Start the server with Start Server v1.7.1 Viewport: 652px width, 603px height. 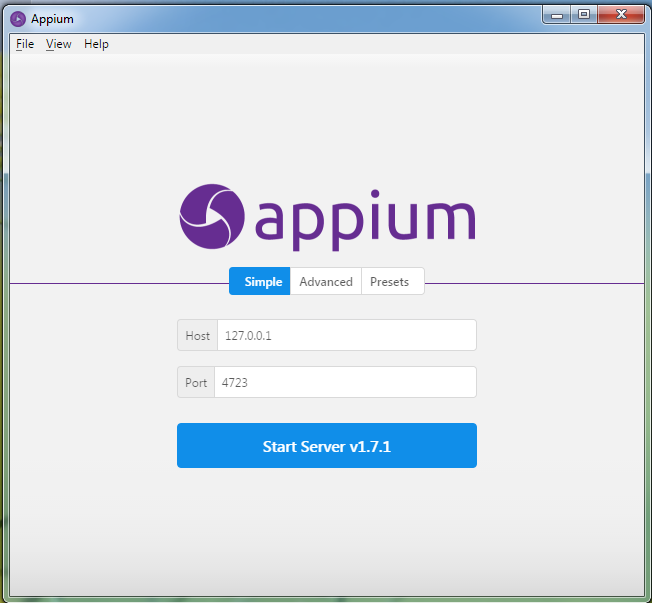[327, 446]
